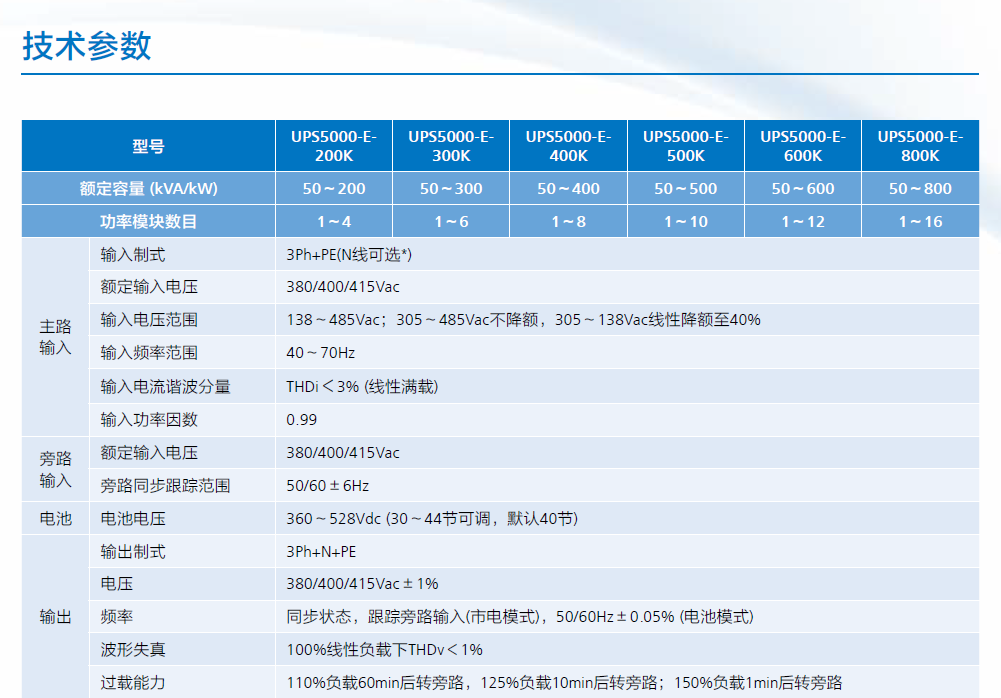Select the 3Ph+PE(N线可选*) value
Image resolution: width=1001 pixels, height=698 pixels.
[349, 255]
